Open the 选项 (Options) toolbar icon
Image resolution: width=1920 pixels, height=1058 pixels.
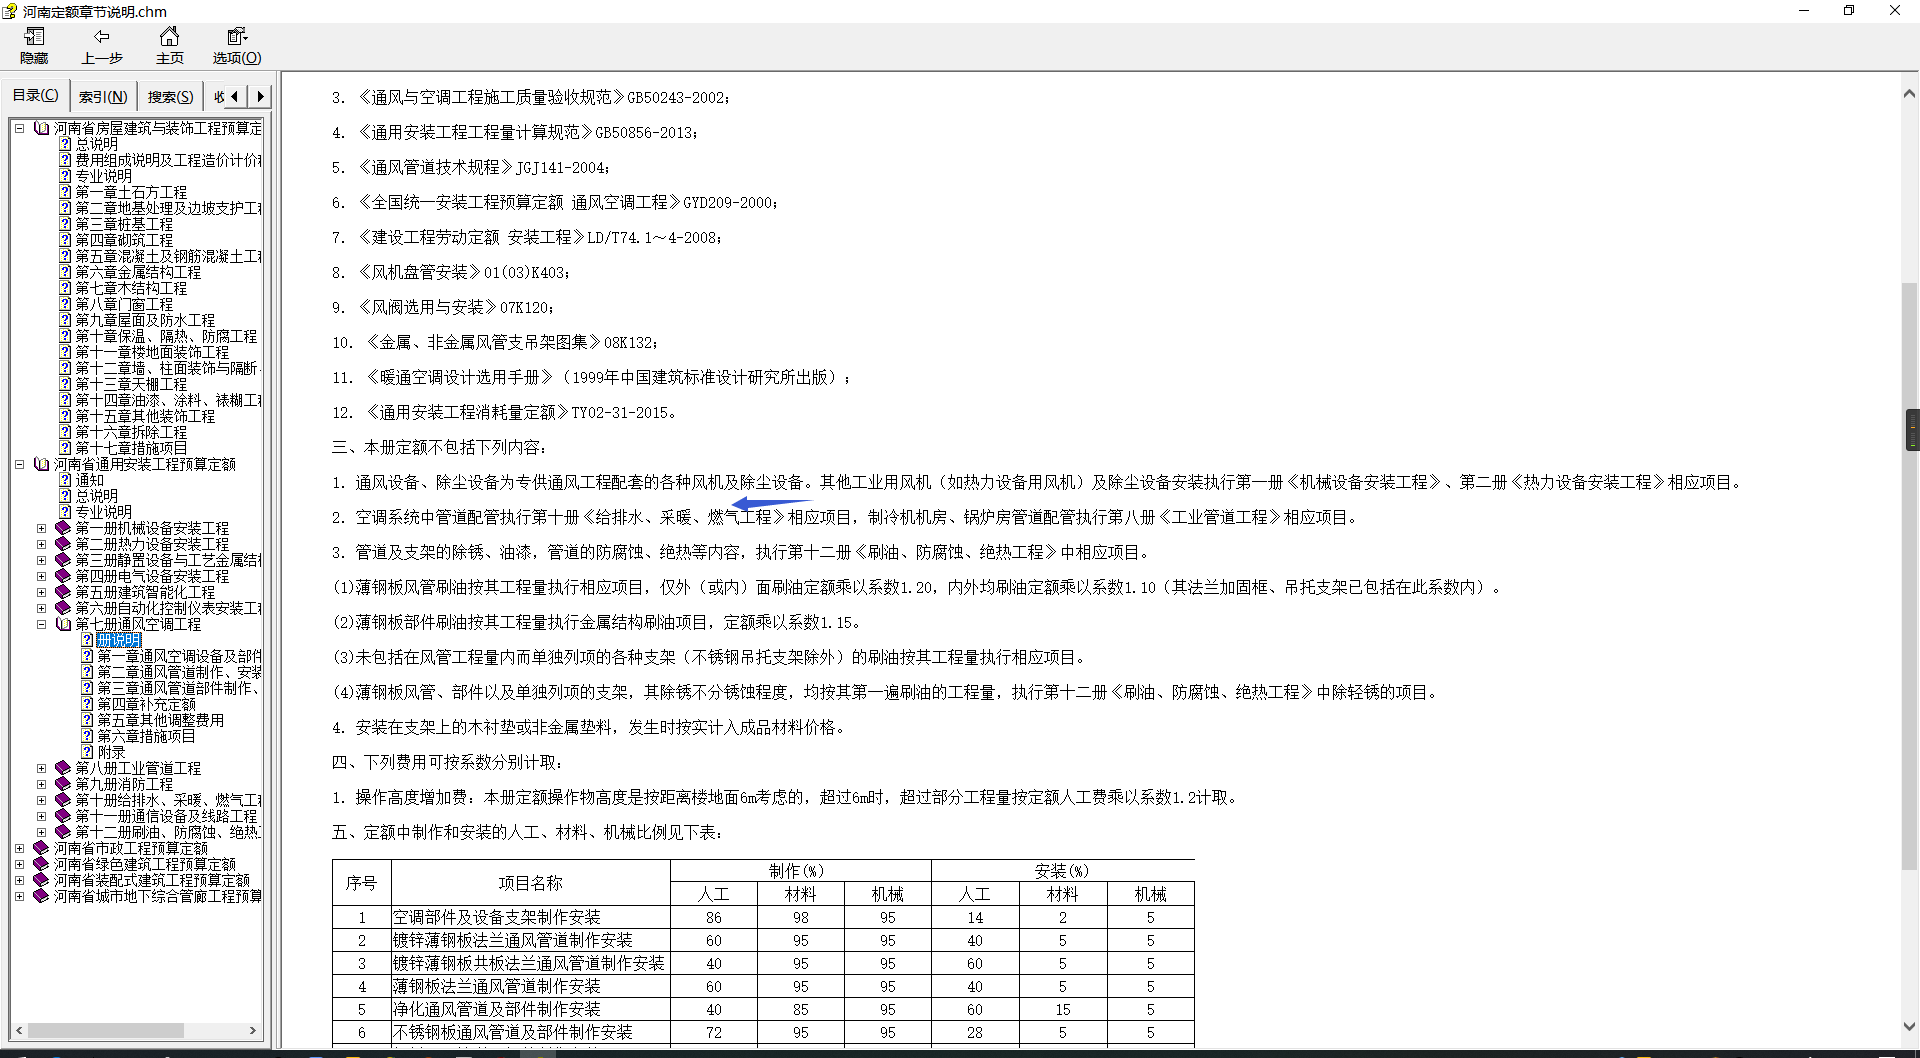tap(237, 46)
